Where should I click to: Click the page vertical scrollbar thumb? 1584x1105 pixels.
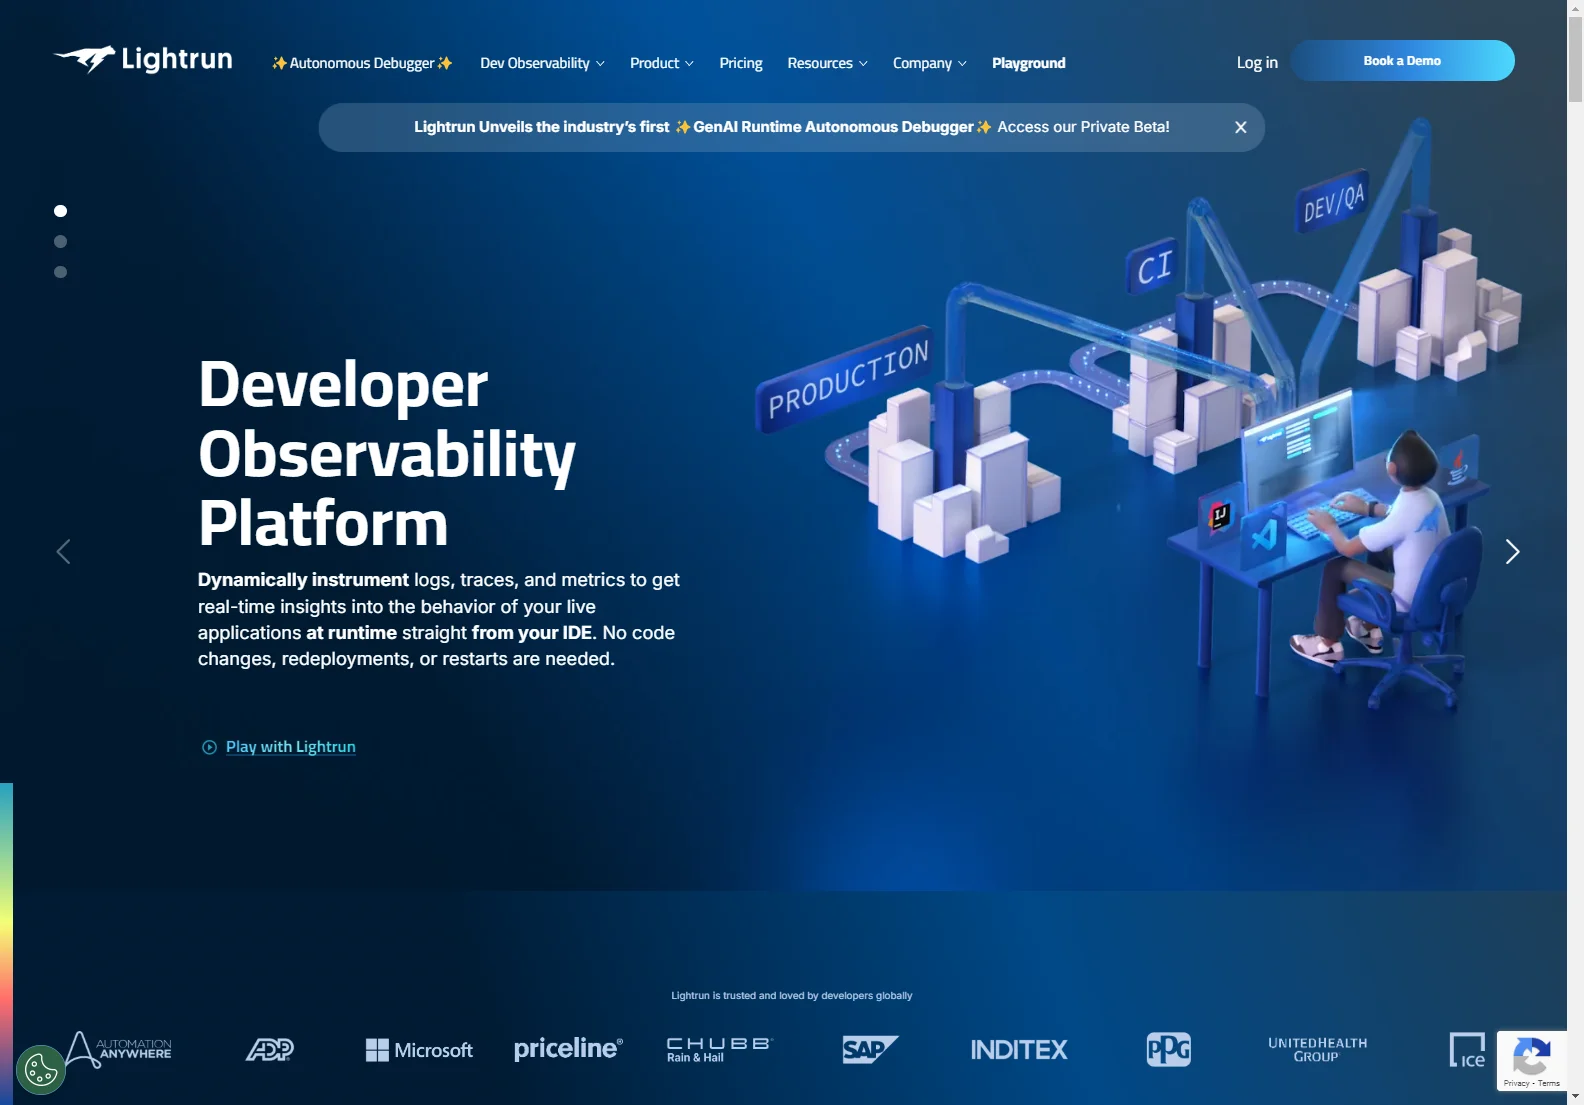coord(1575,59)
